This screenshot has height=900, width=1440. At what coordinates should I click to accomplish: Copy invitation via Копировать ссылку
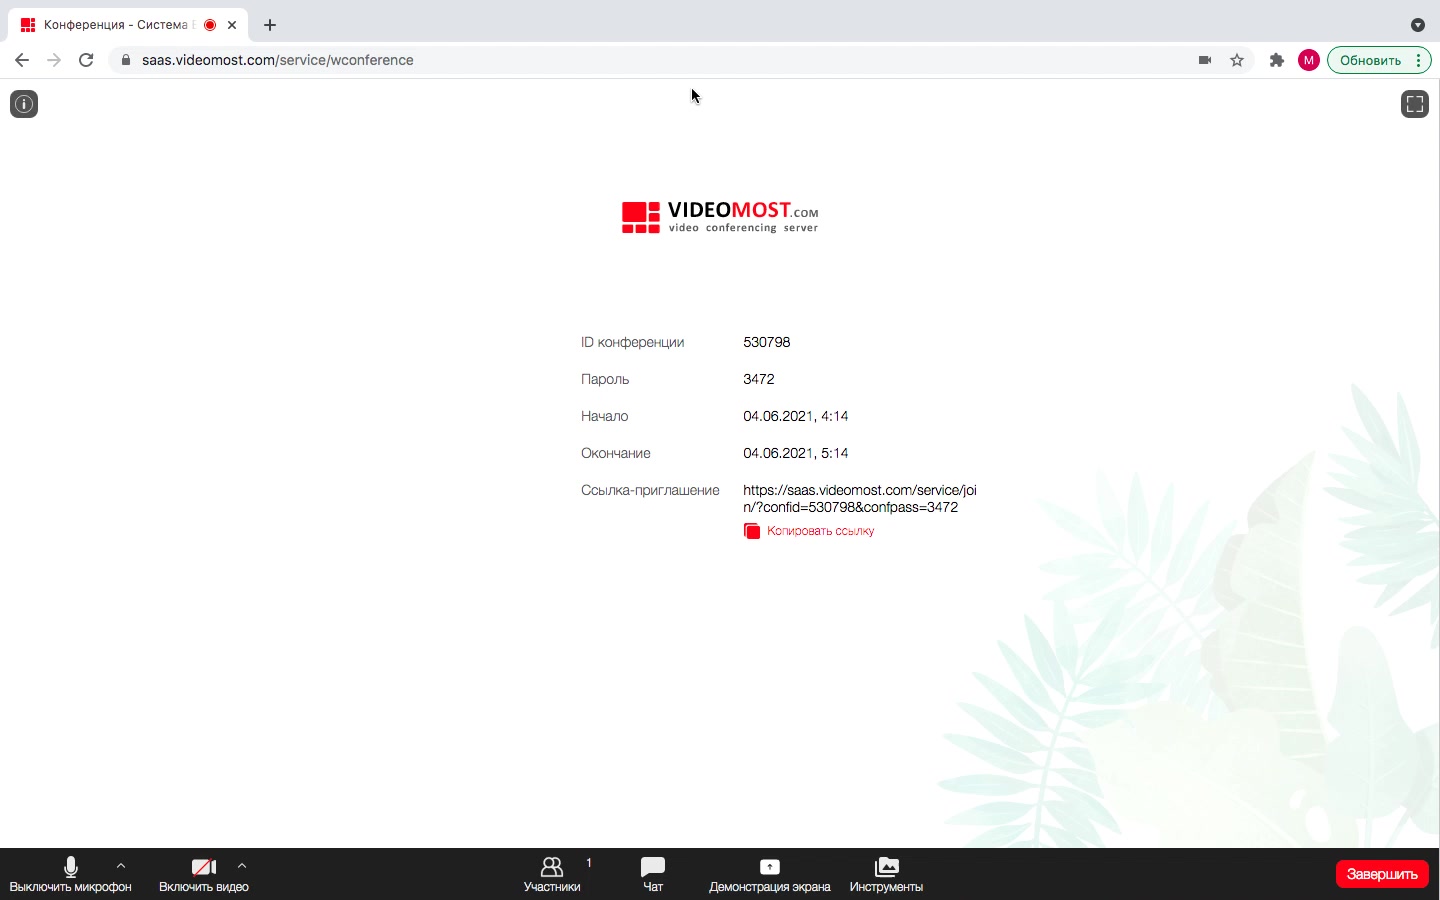(x=809, y=531)
